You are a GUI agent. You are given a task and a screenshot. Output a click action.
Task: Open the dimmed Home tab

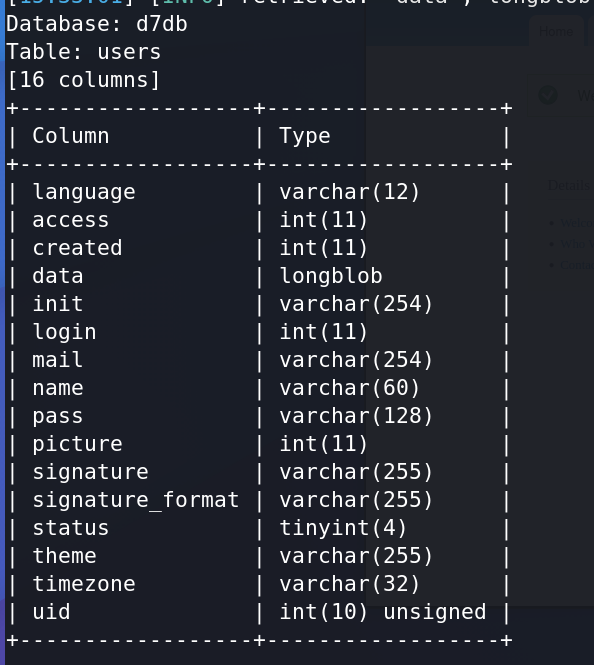tap(556, 31)
